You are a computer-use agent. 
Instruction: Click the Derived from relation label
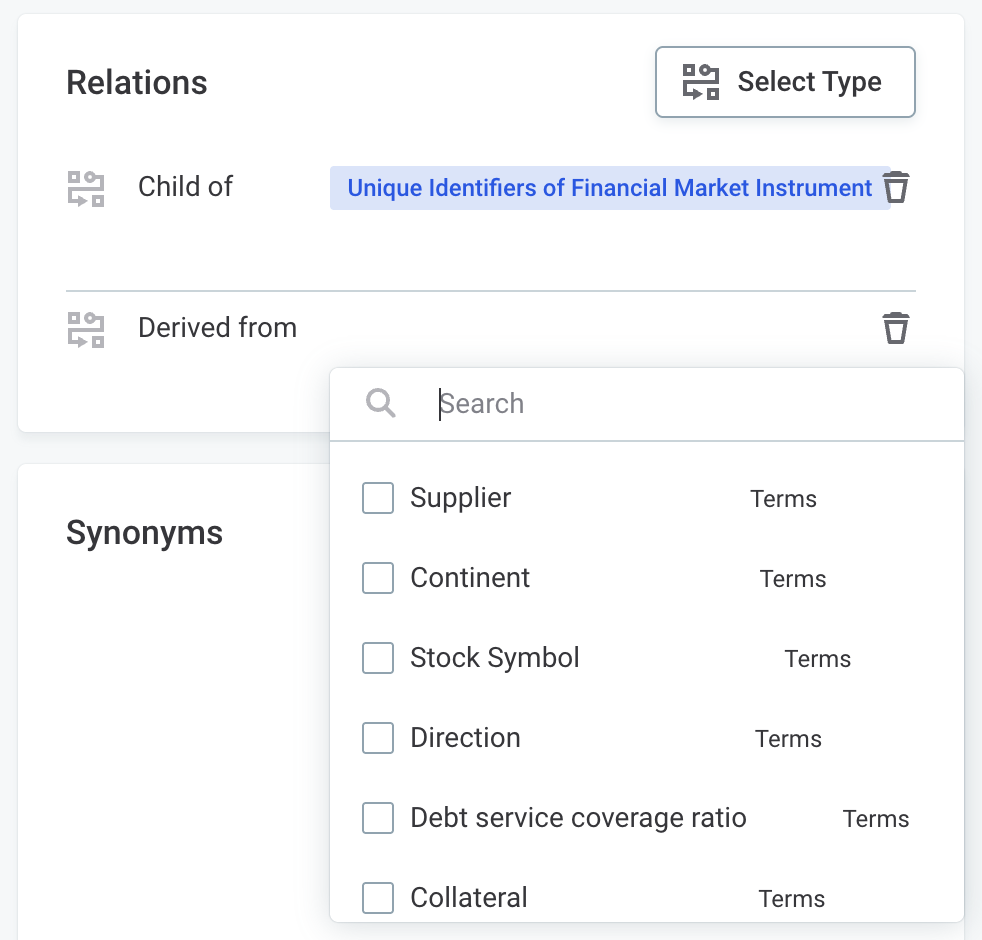coord(217,328)
